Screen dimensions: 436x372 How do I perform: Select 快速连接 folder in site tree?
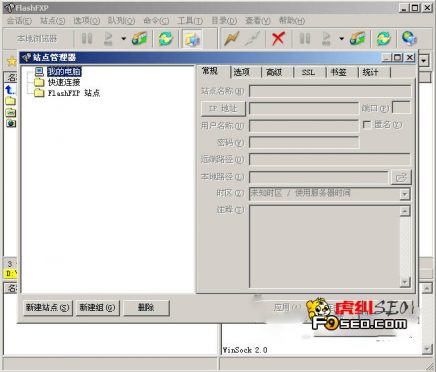pyautogui.click(x=64, y=82)
